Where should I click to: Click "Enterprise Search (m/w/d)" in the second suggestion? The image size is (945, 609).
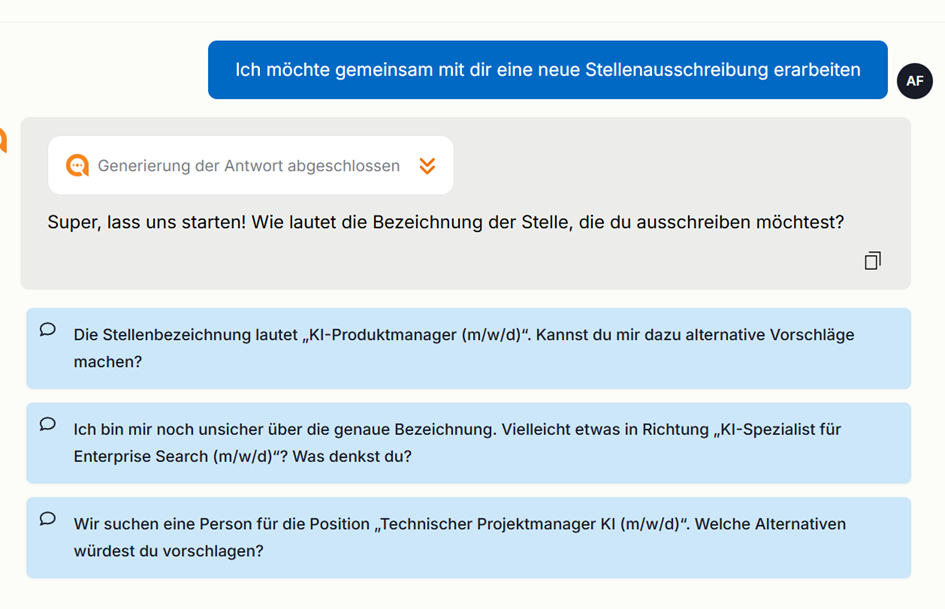(x=173, y=456)
